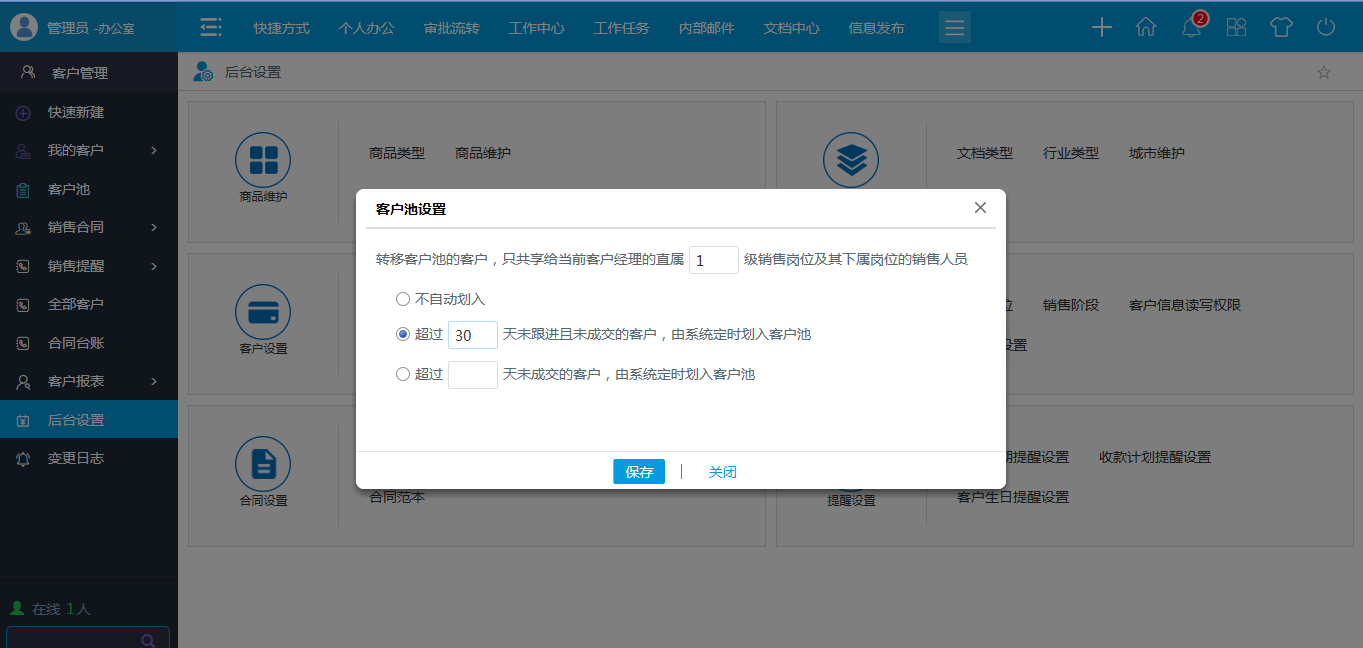Choose the 超过天未成交的客户 radio option
The width and height of the screenshot is (1363, 648).
[403, 374]
